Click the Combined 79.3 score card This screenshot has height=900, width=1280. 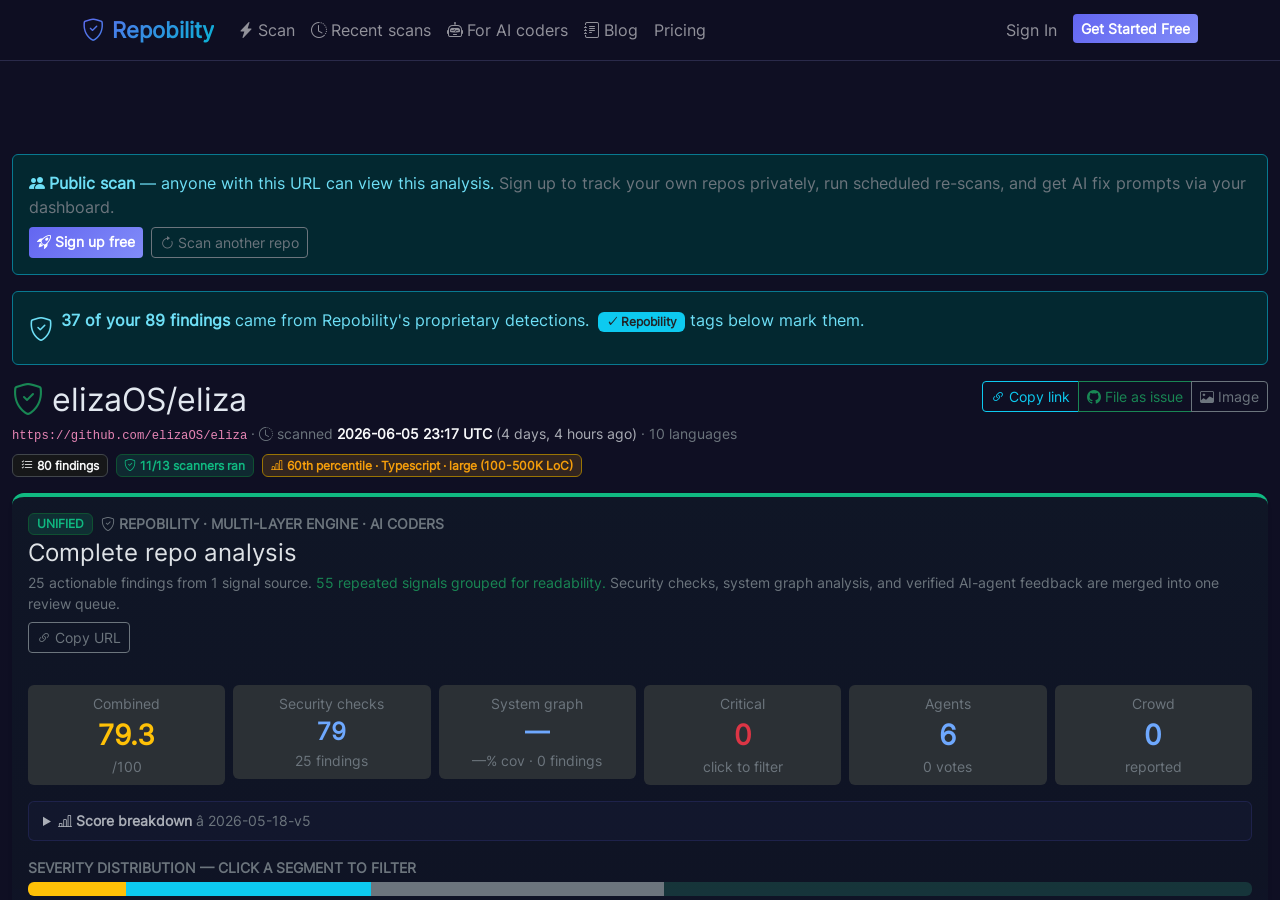pyautogui.click(x=126, y=735)
